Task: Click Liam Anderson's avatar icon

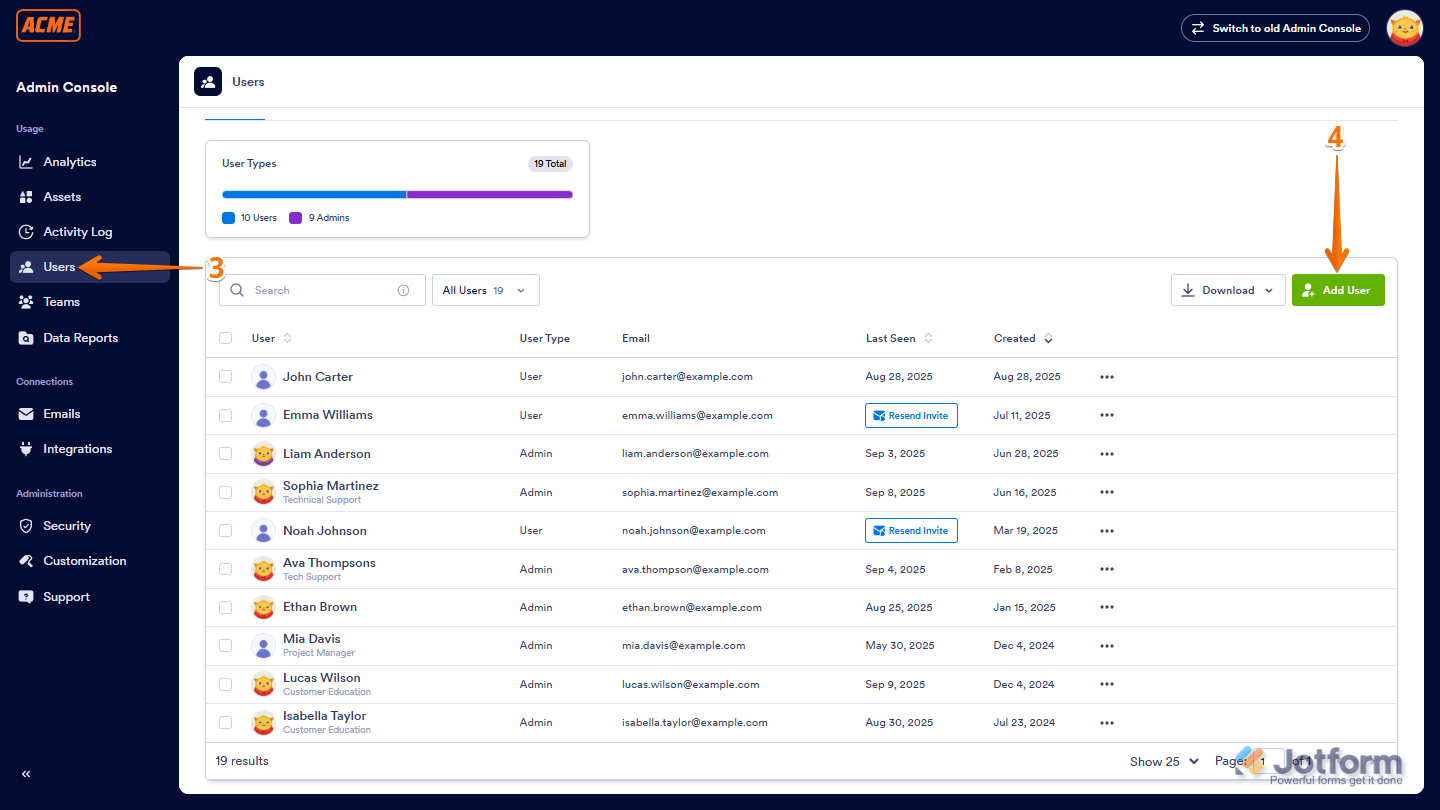Action: (263, 454)
